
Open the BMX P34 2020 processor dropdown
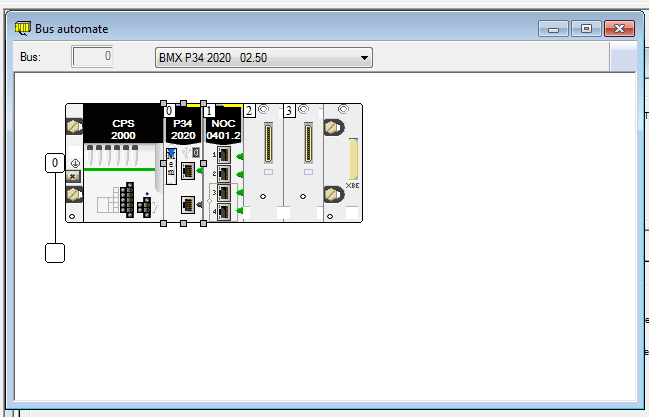click(x=264, y=58)
